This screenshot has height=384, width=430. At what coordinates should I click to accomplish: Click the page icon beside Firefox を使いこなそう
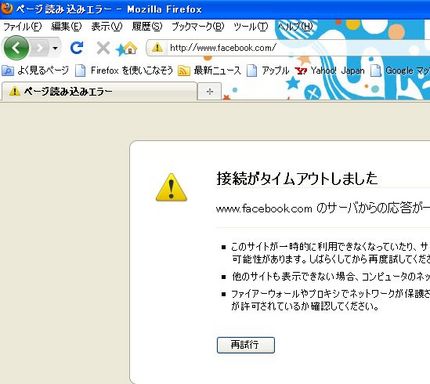pyautogui.click(x=80, y=71)
